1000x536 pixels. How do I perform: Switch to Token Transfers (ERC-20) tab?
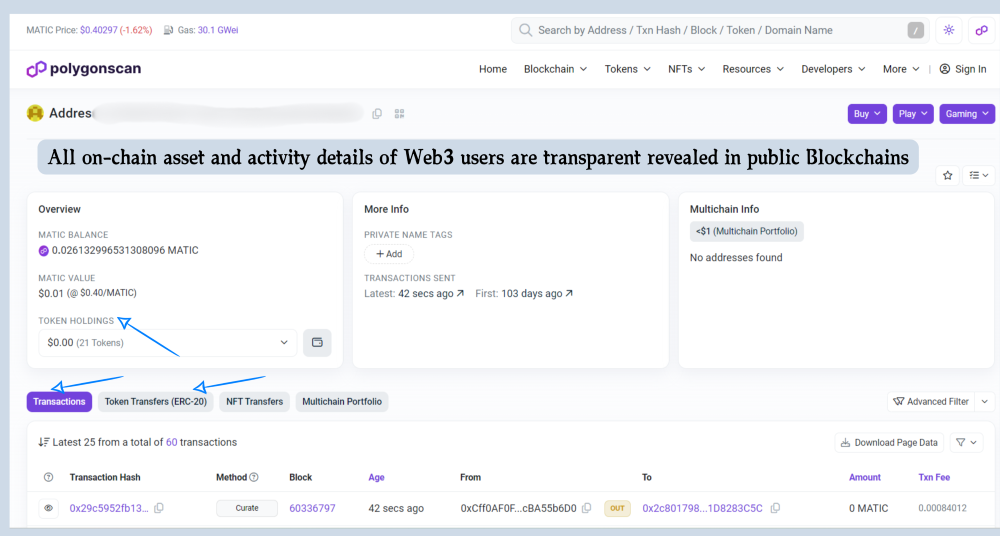156,401
